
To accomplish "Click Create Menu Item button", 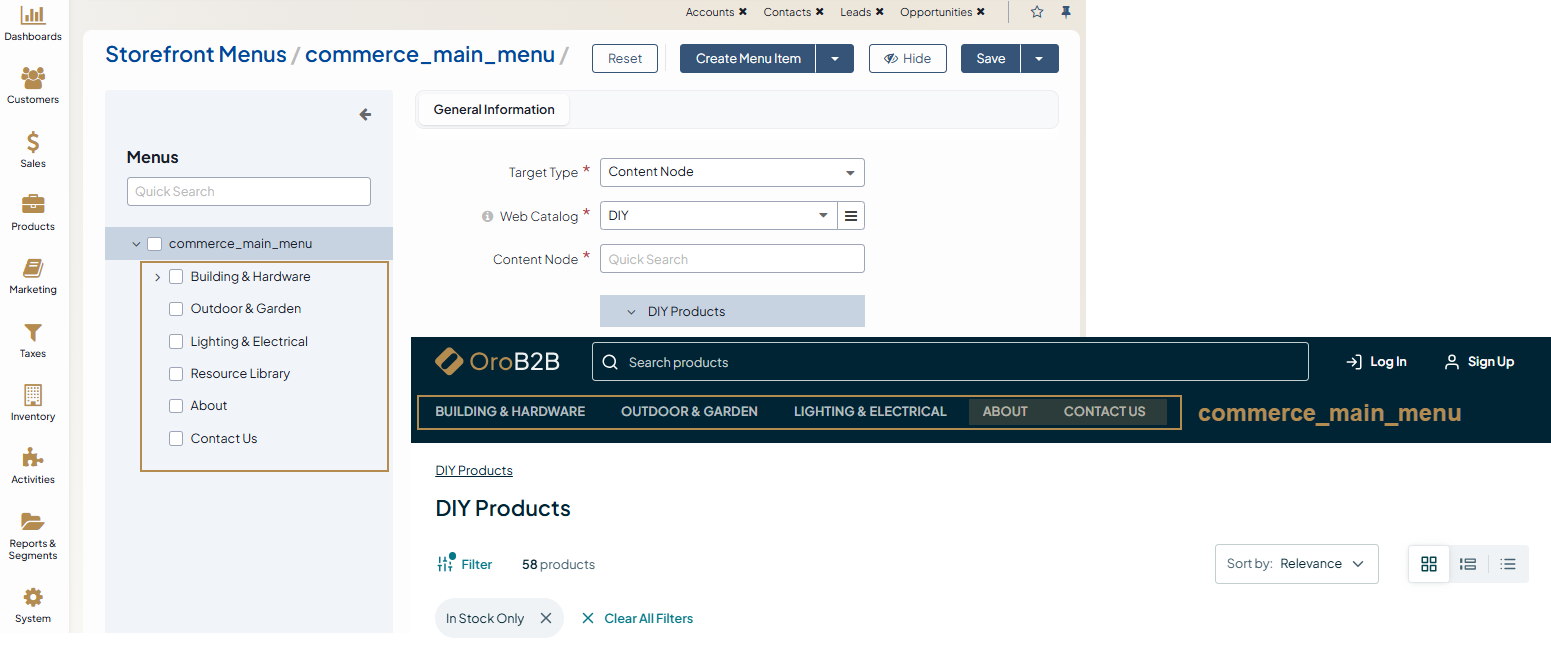I will pos(748,58).
